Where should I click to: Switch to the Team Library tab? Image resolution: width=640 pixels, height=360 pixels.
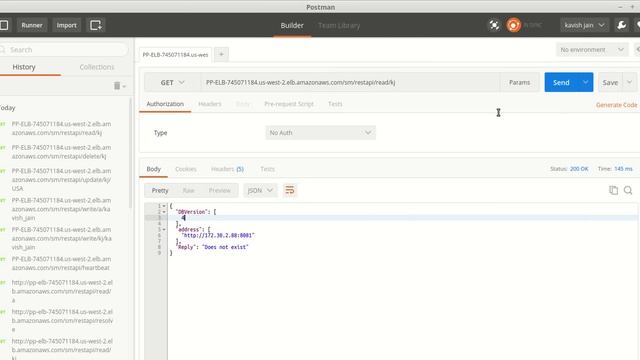pos(339,25)
